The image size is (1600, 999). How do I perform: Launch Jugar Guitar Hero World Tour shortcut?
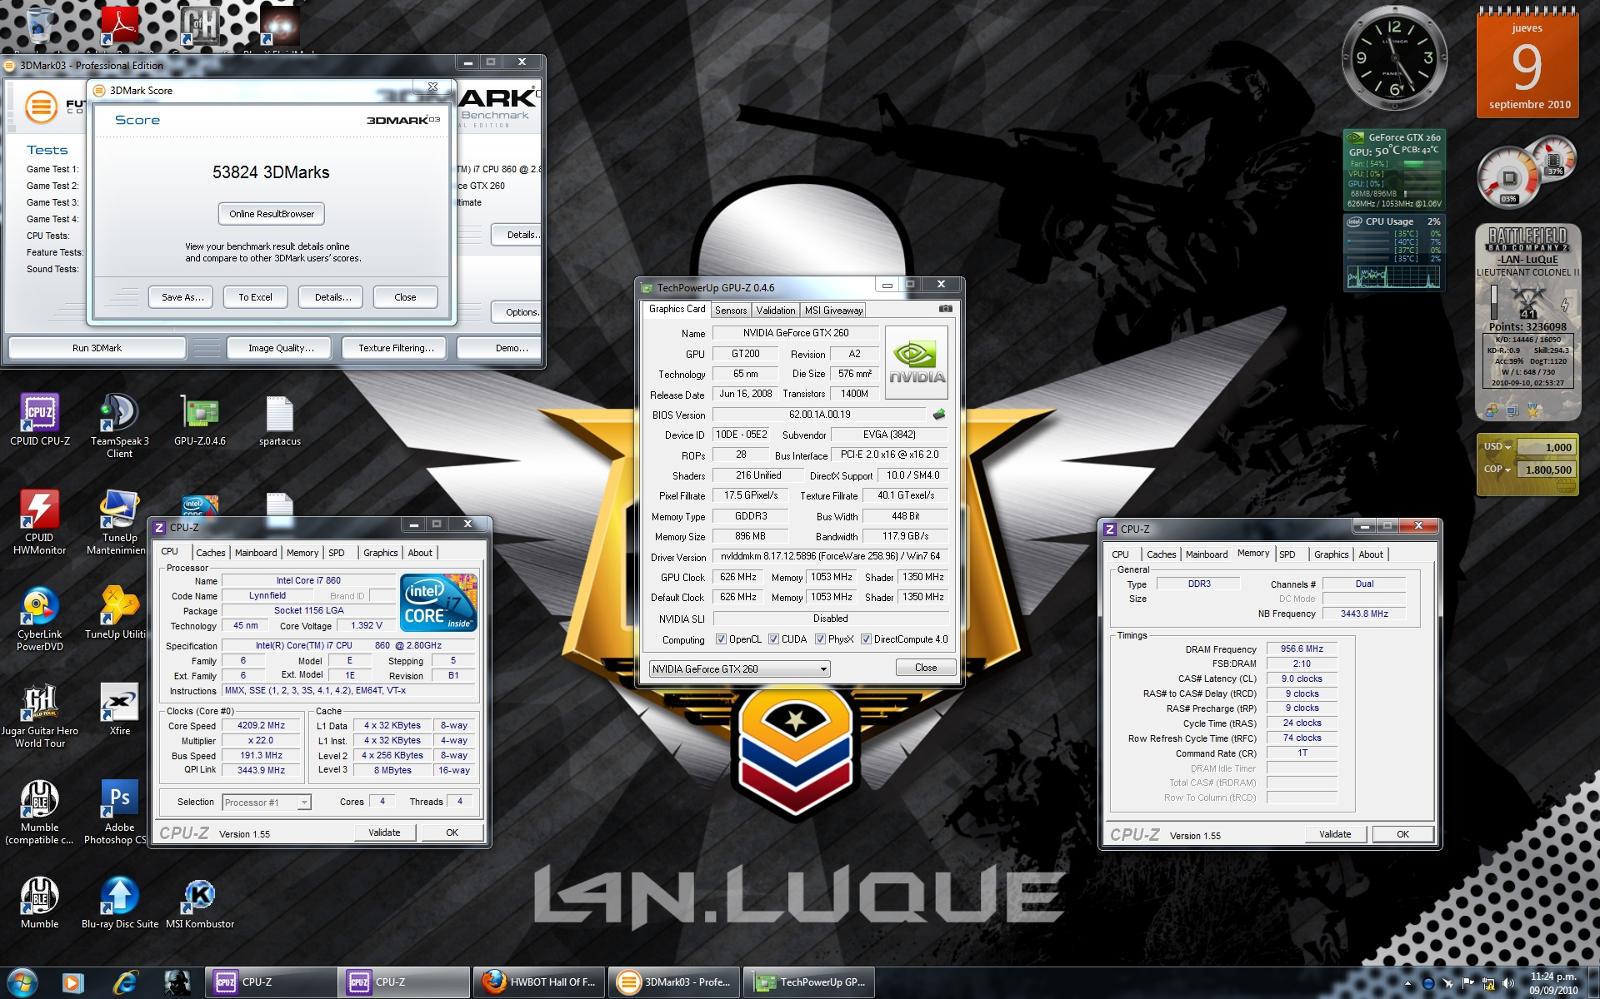click(40, 716)
